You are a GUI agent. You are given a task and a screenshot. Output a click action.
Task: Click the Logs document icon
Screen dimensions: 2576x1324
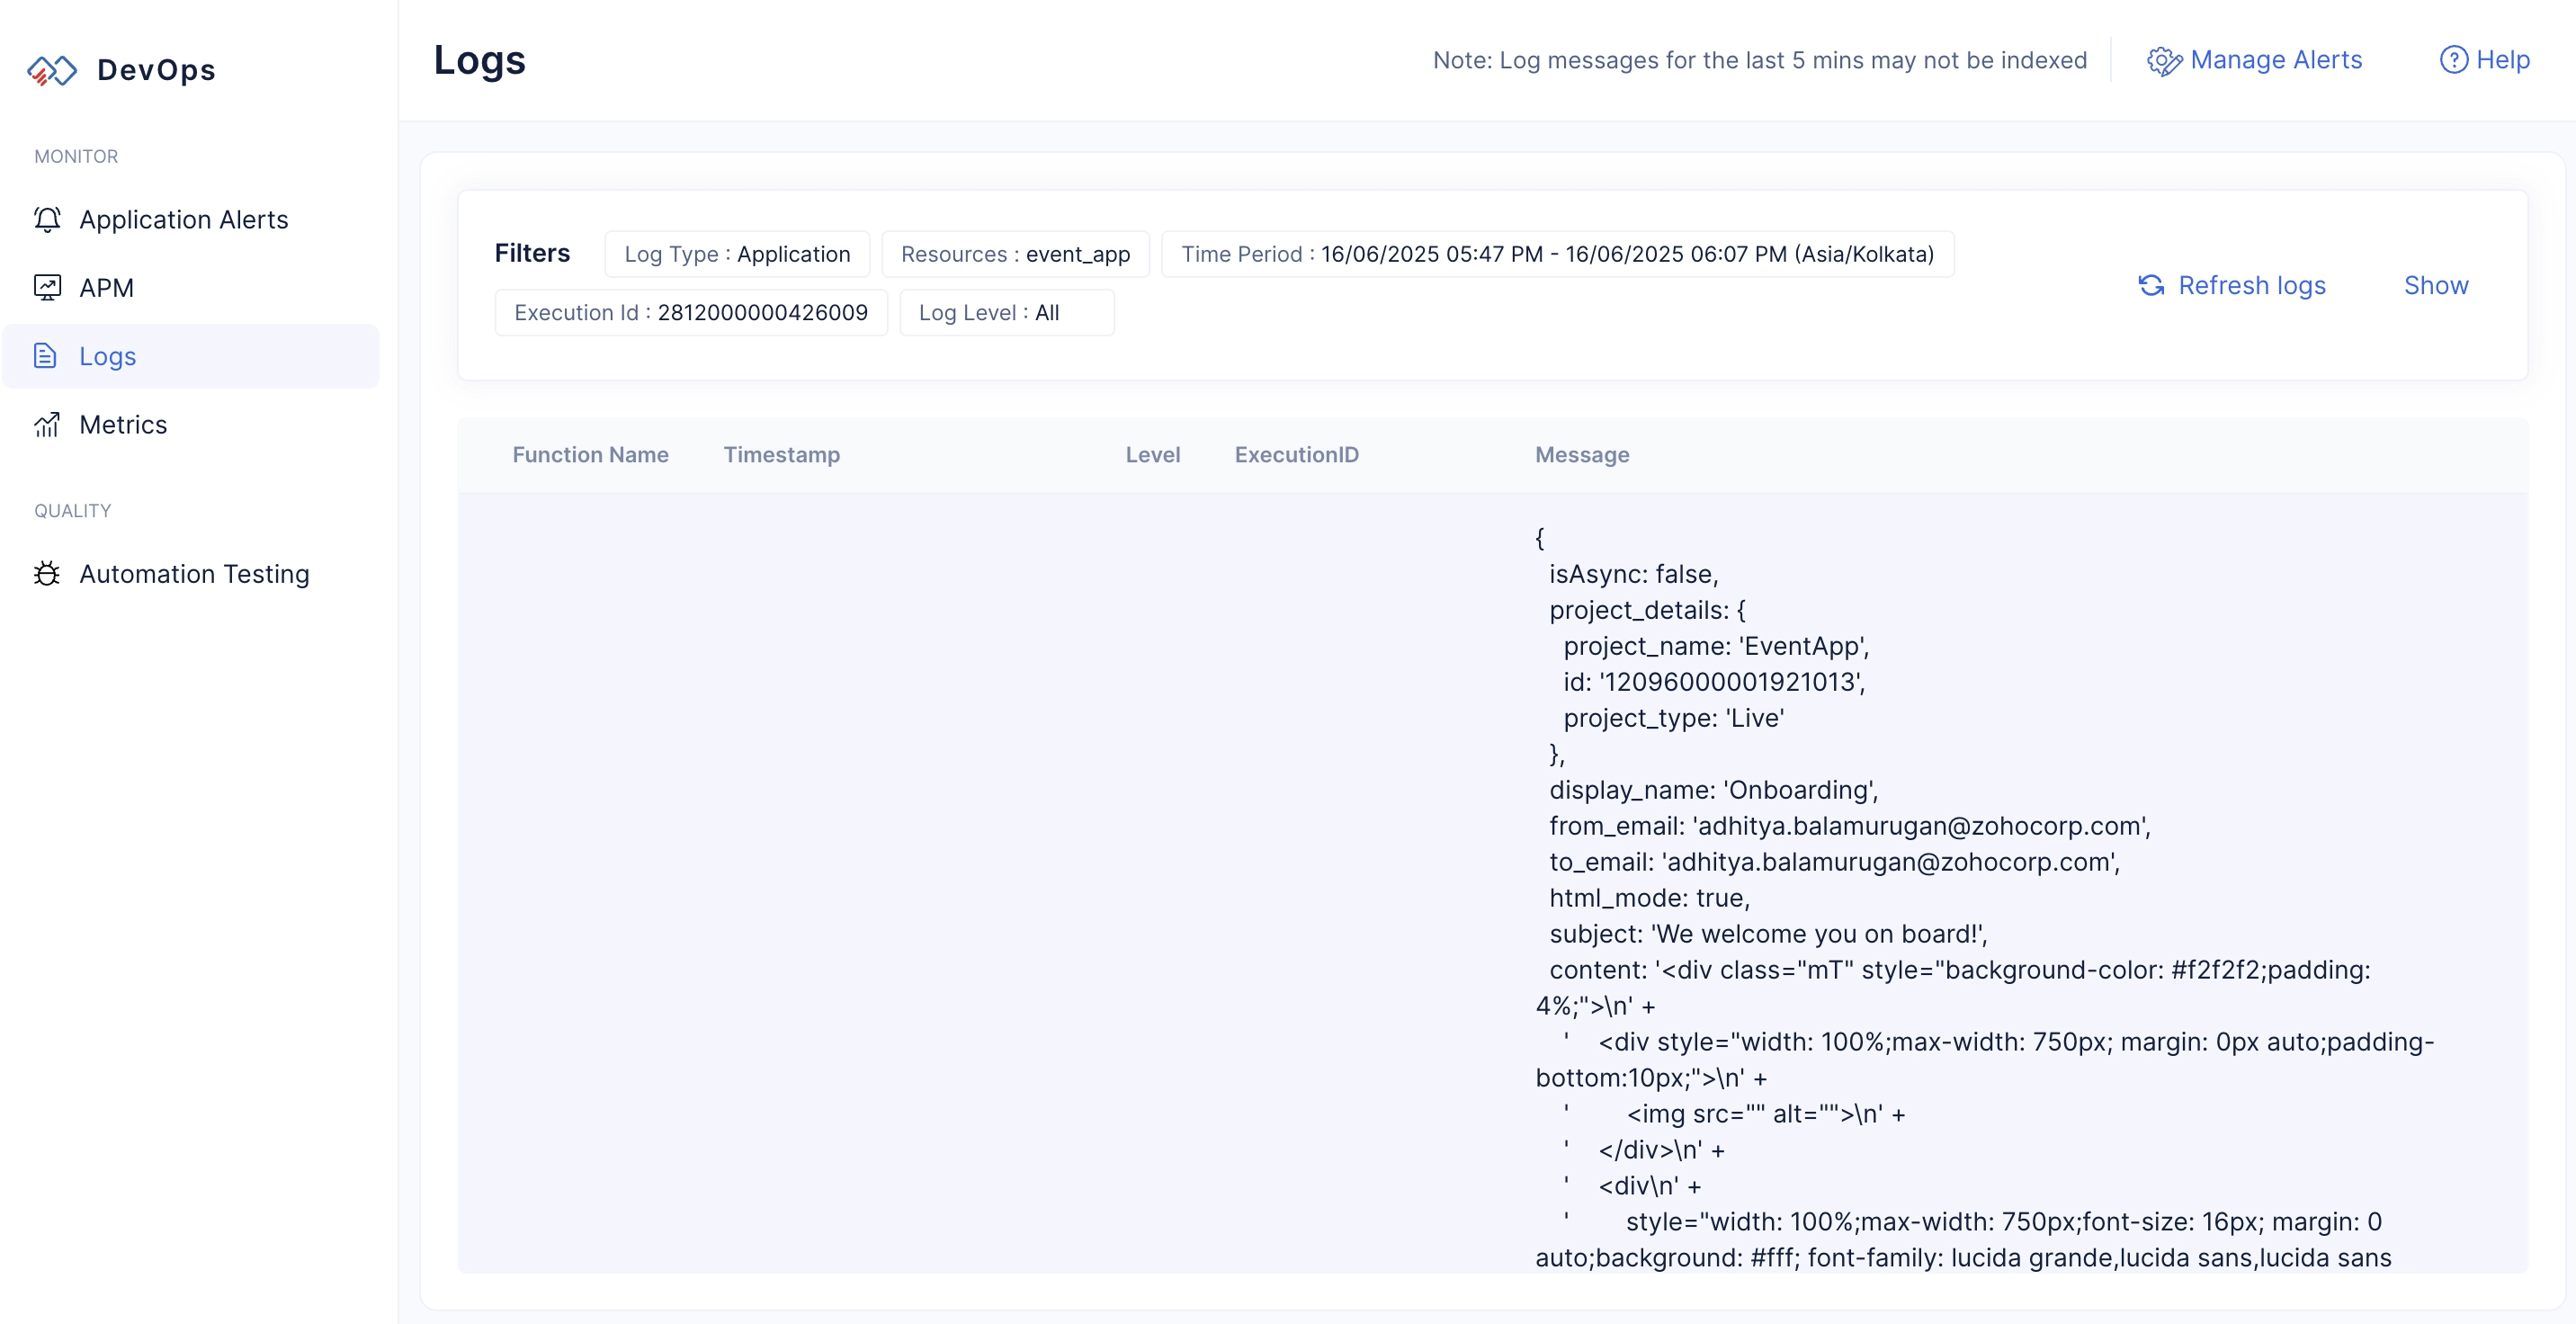pyautogui.click(x=45, y=355)
